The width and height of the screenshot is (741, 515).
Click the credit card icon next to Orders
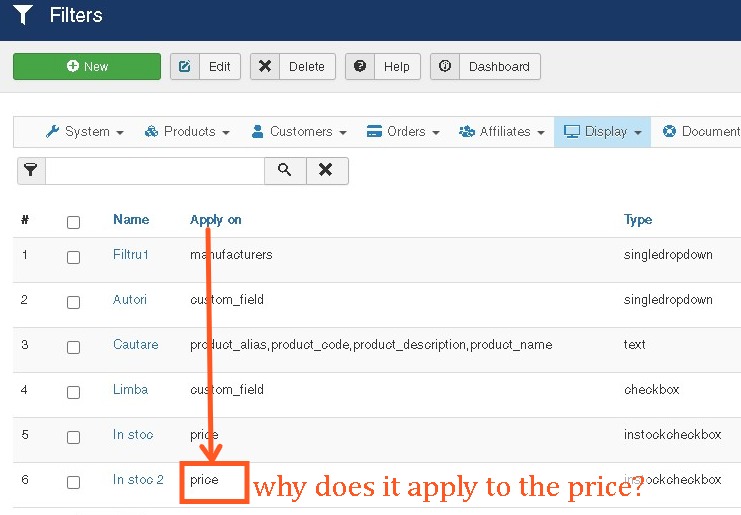click(x=374, y=131)
